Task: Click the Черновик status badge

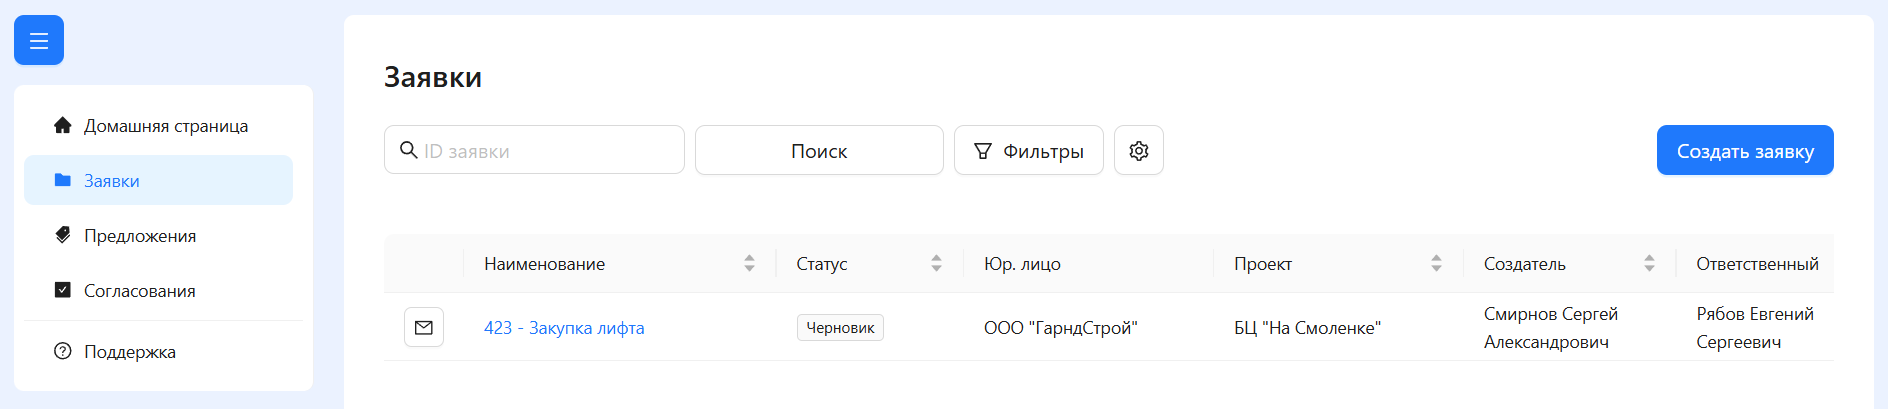Action: tap(840, 327)
